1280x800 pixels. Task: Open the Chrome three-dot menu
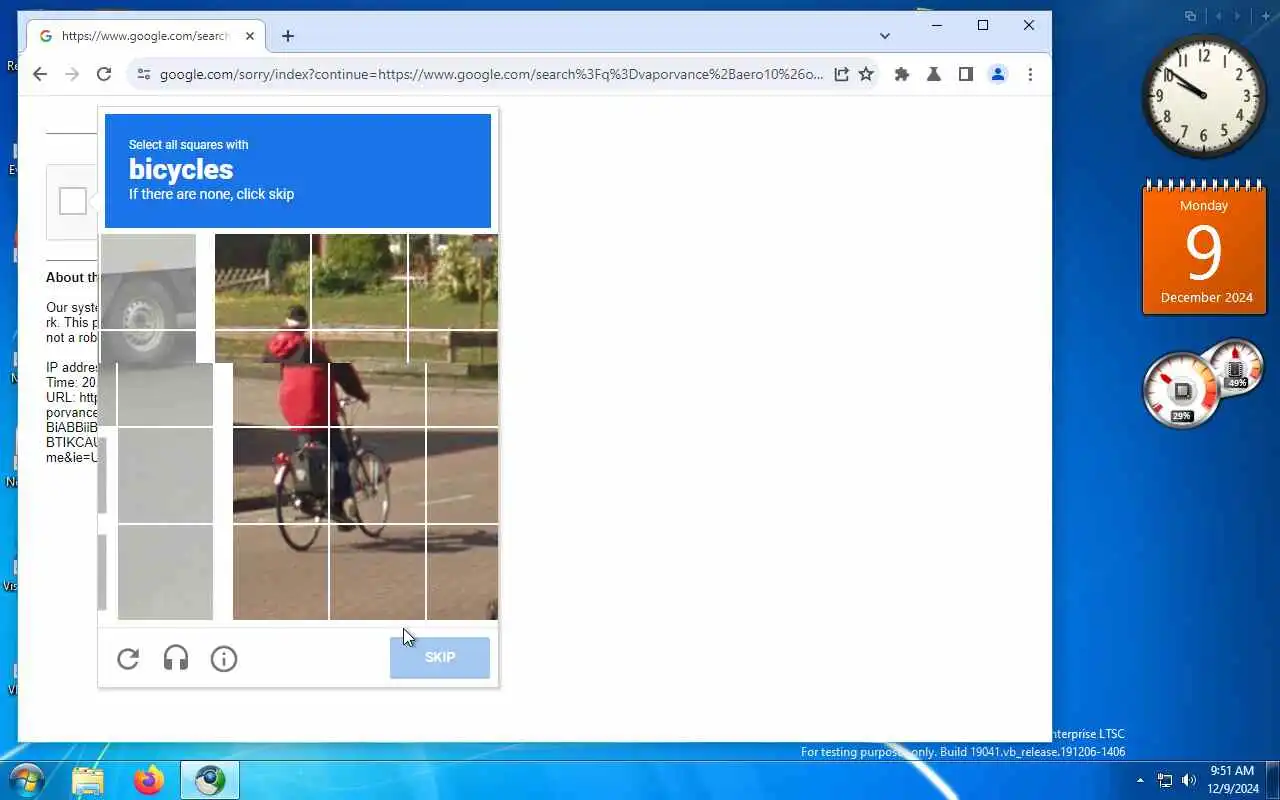point(1030,74)
